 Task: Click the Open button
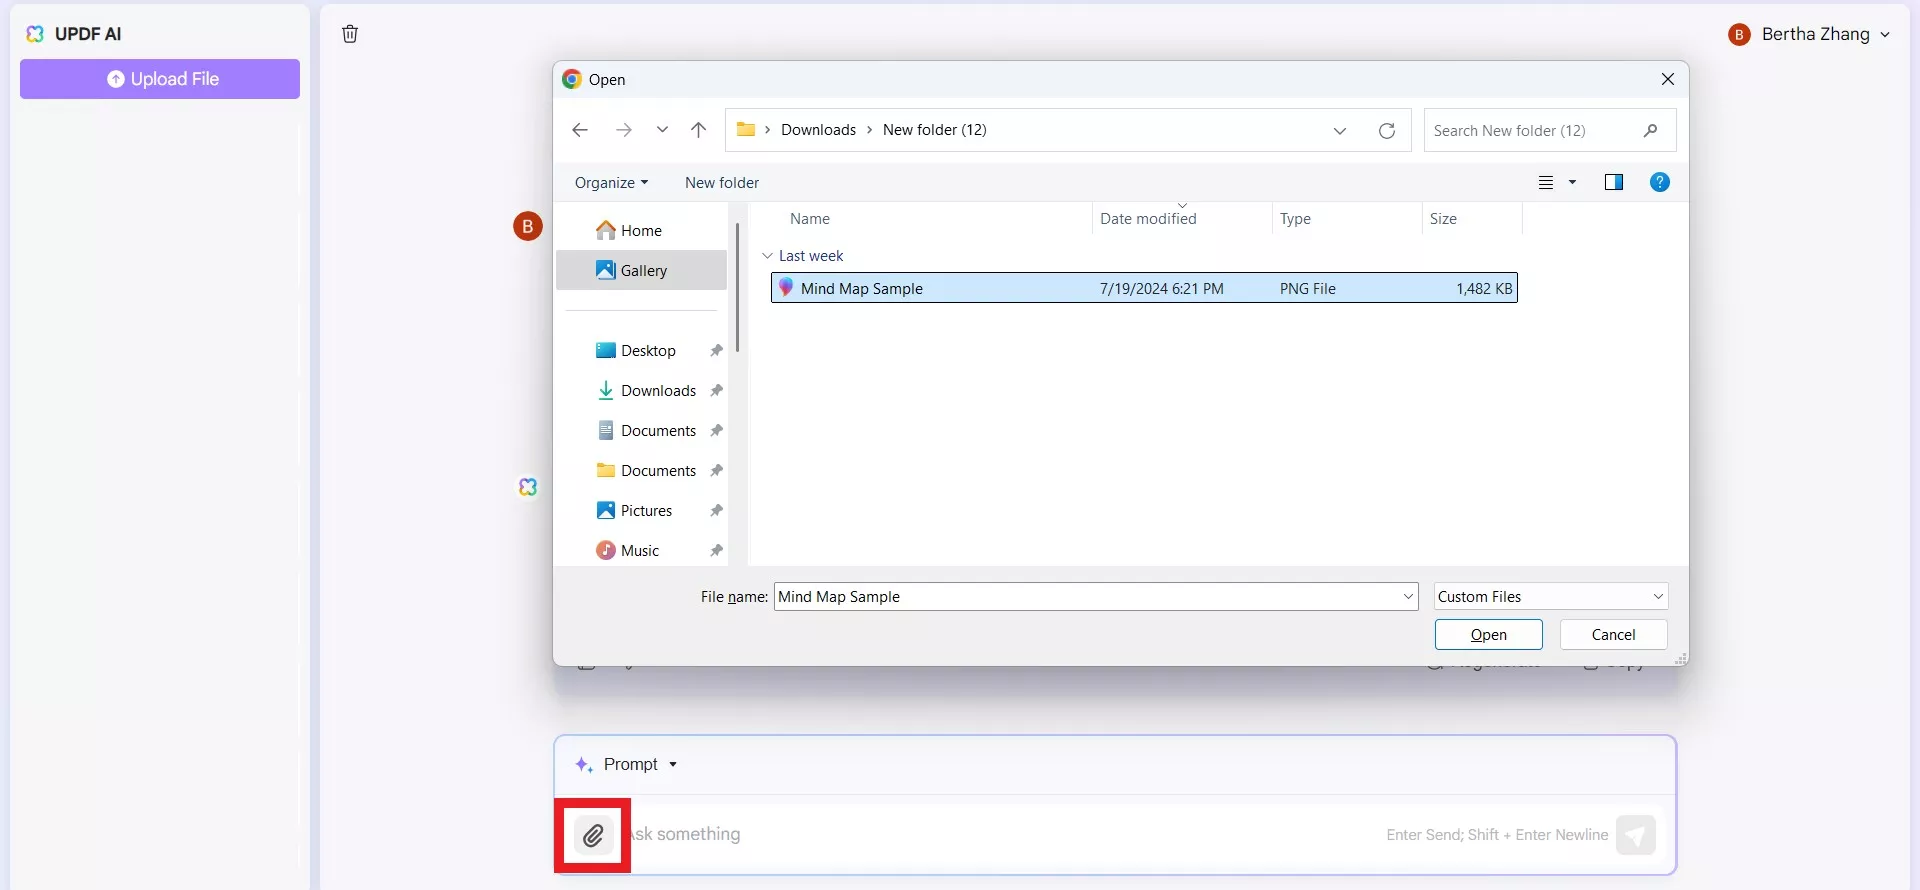point(1488,635)
